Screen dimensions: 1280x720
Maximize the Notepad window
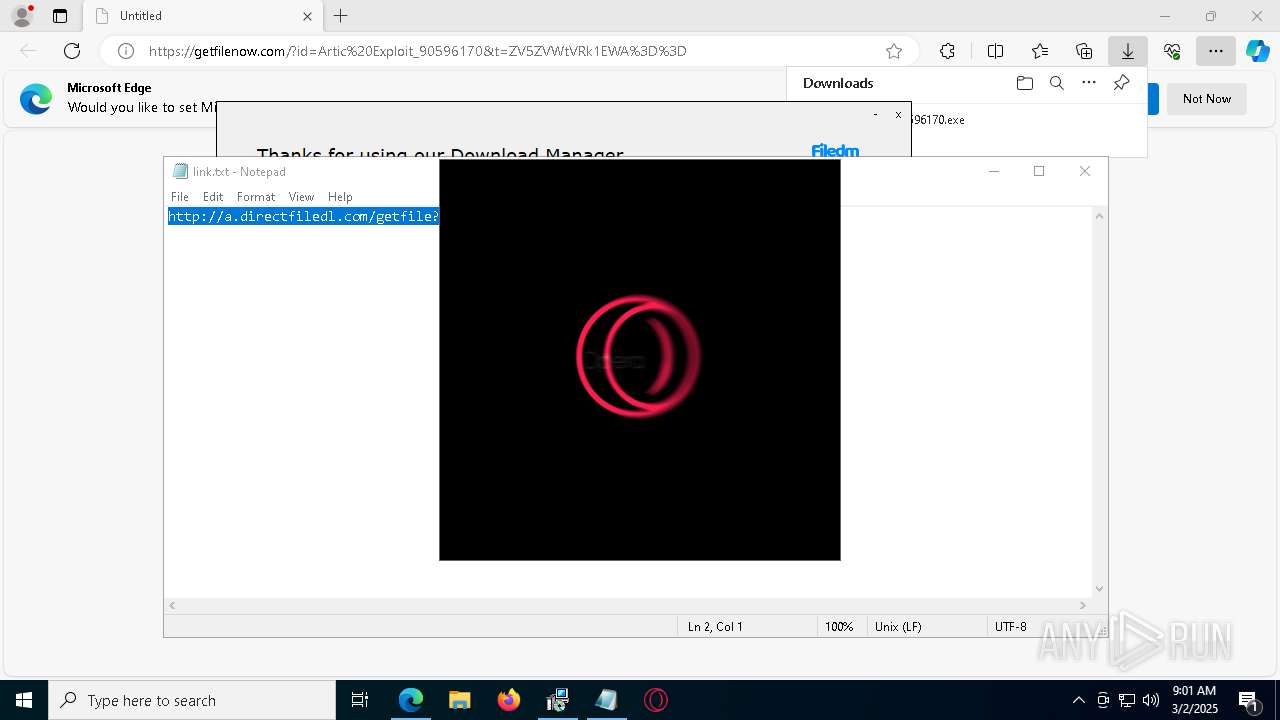1039,171
